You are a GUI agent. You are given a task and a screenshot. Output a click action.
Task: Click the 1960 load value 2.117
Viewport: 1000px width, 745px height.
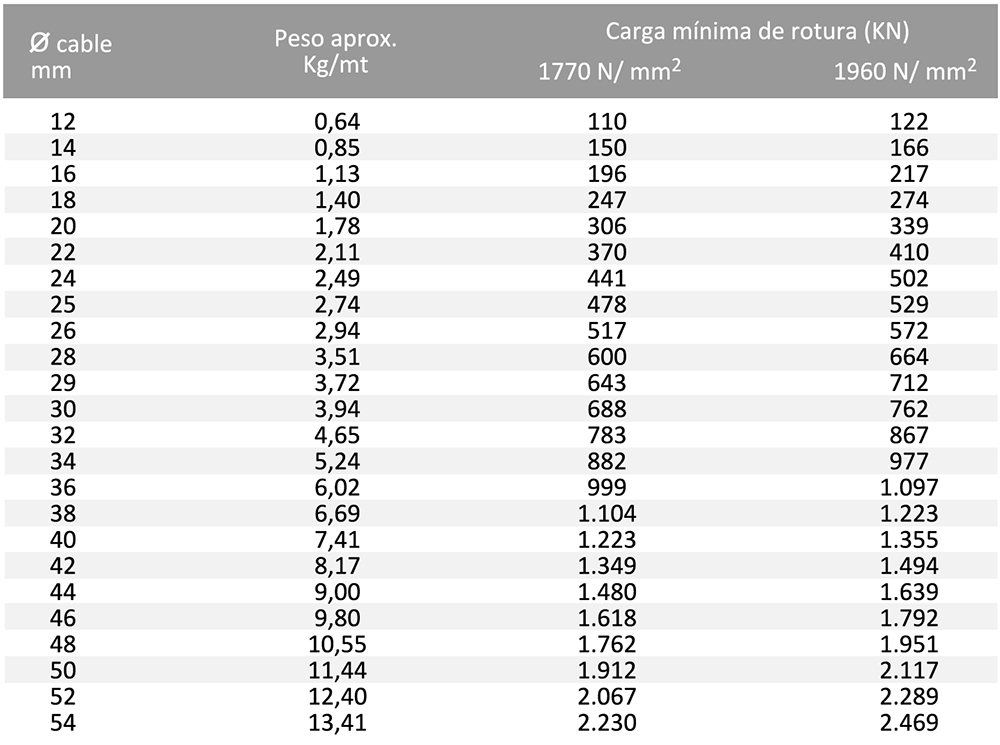pyautogui.click(x=909, y=670)
